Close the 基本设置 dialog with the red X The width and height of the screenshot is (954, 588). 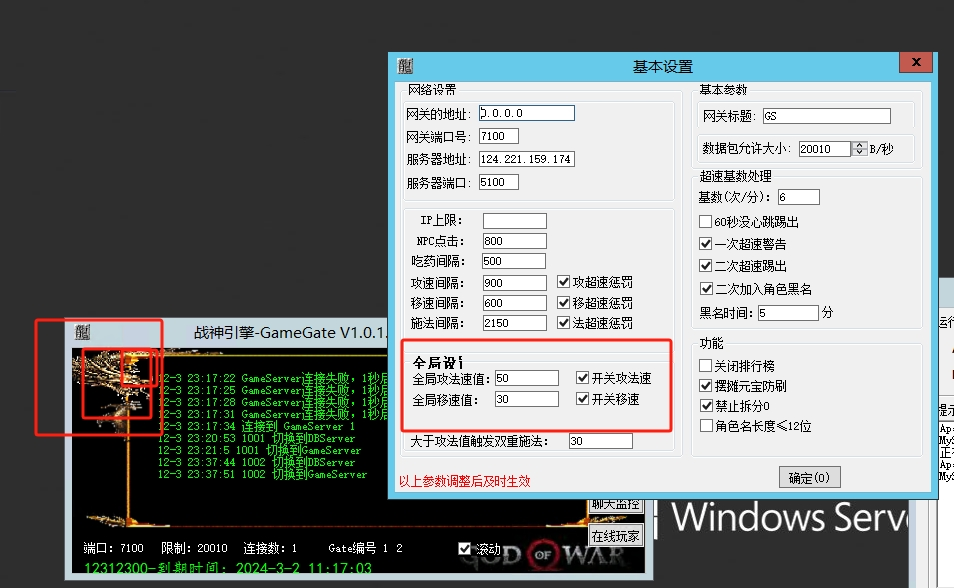915,64
